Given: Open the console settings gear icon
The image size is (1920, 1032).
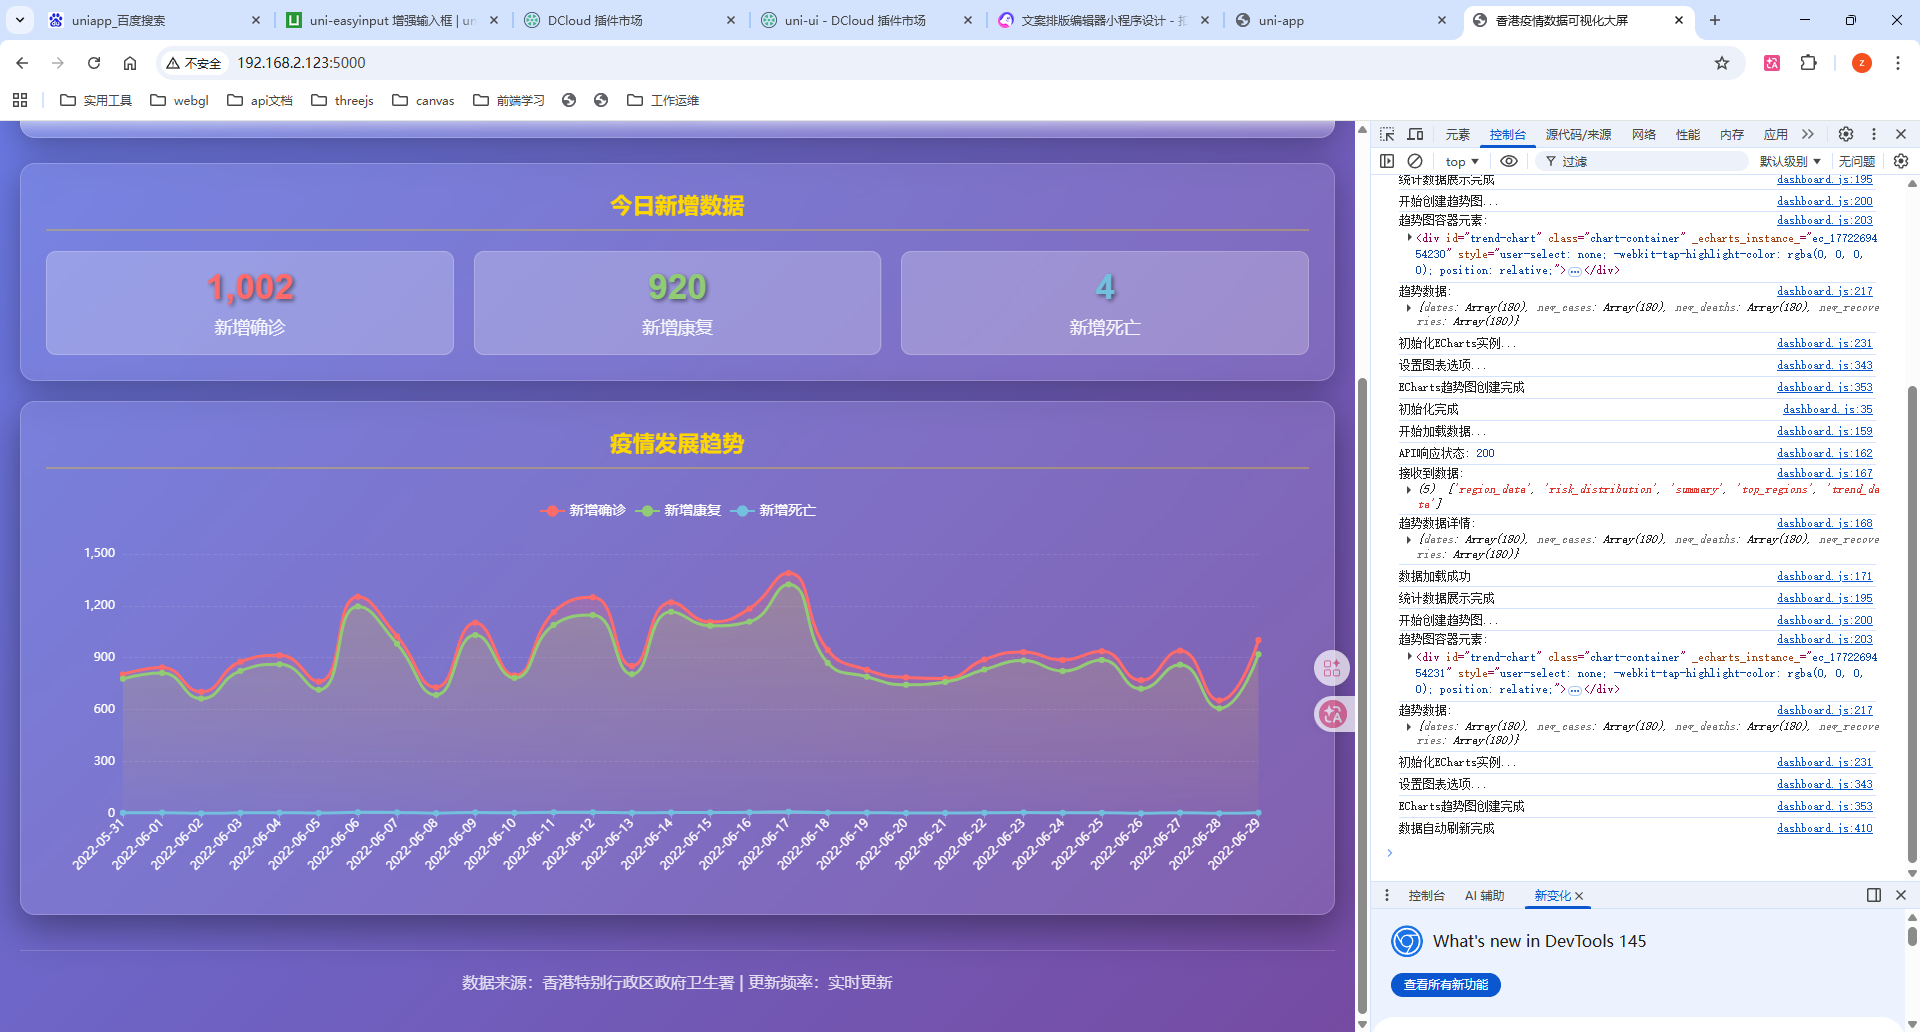Looking at the screenshot, I should click(x=1901, y=161).
